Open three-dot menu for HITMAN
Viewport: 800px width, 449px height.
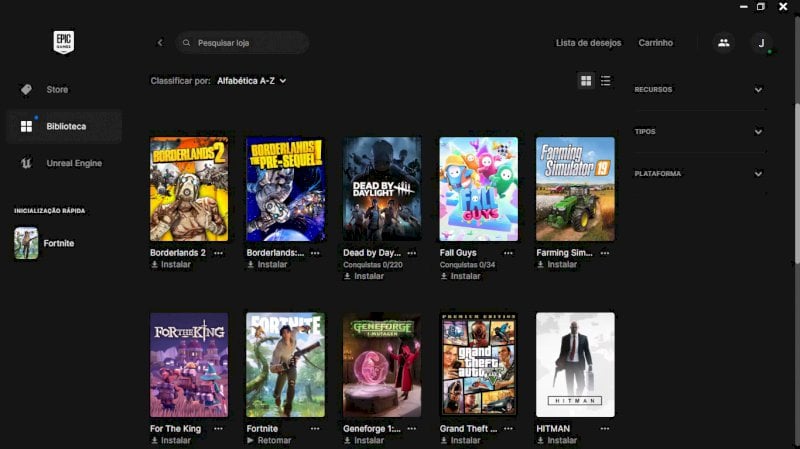pyautogui.click(x=605, y=429)
